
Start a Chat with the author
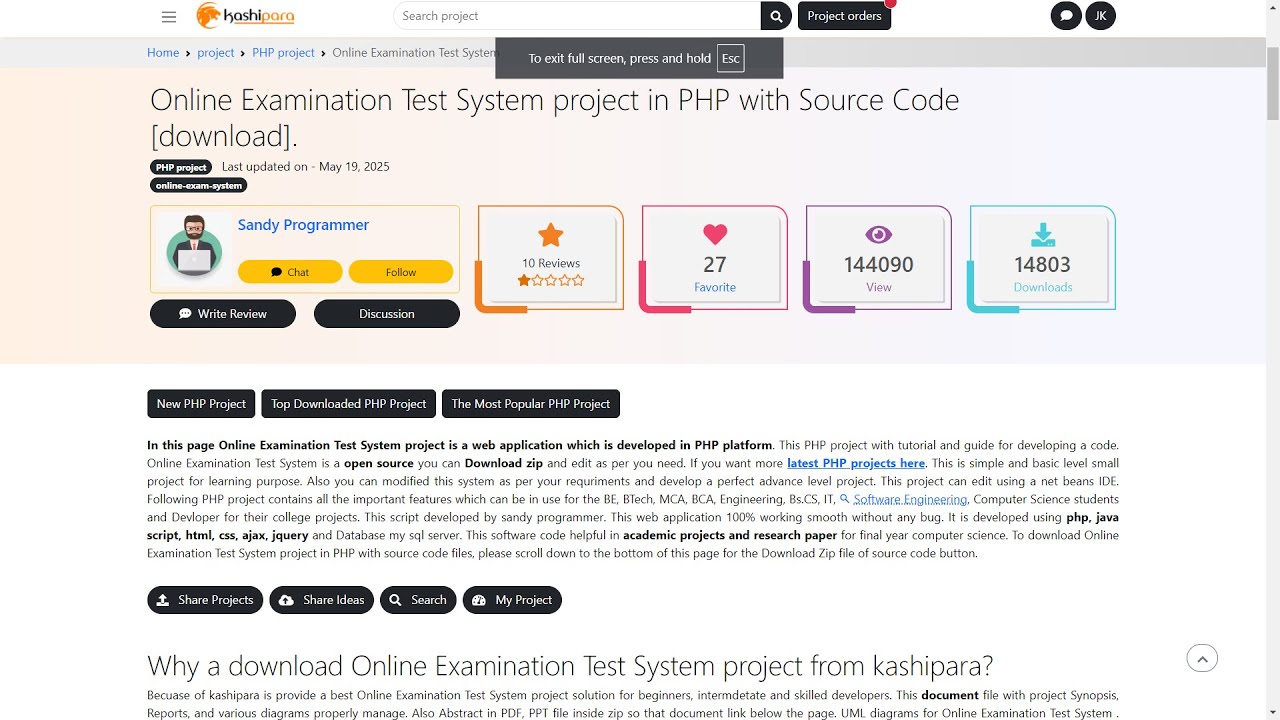290,272
